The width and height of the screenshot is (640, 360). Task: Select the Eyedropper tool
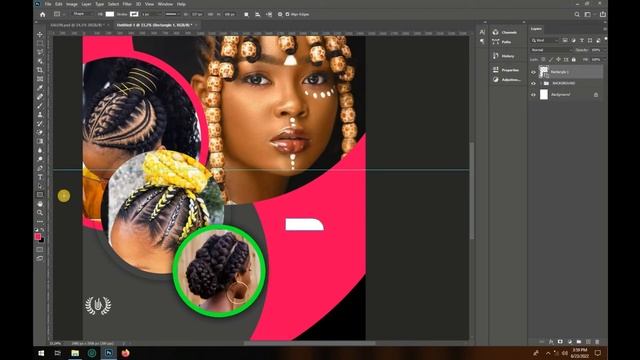click(40, 88)
